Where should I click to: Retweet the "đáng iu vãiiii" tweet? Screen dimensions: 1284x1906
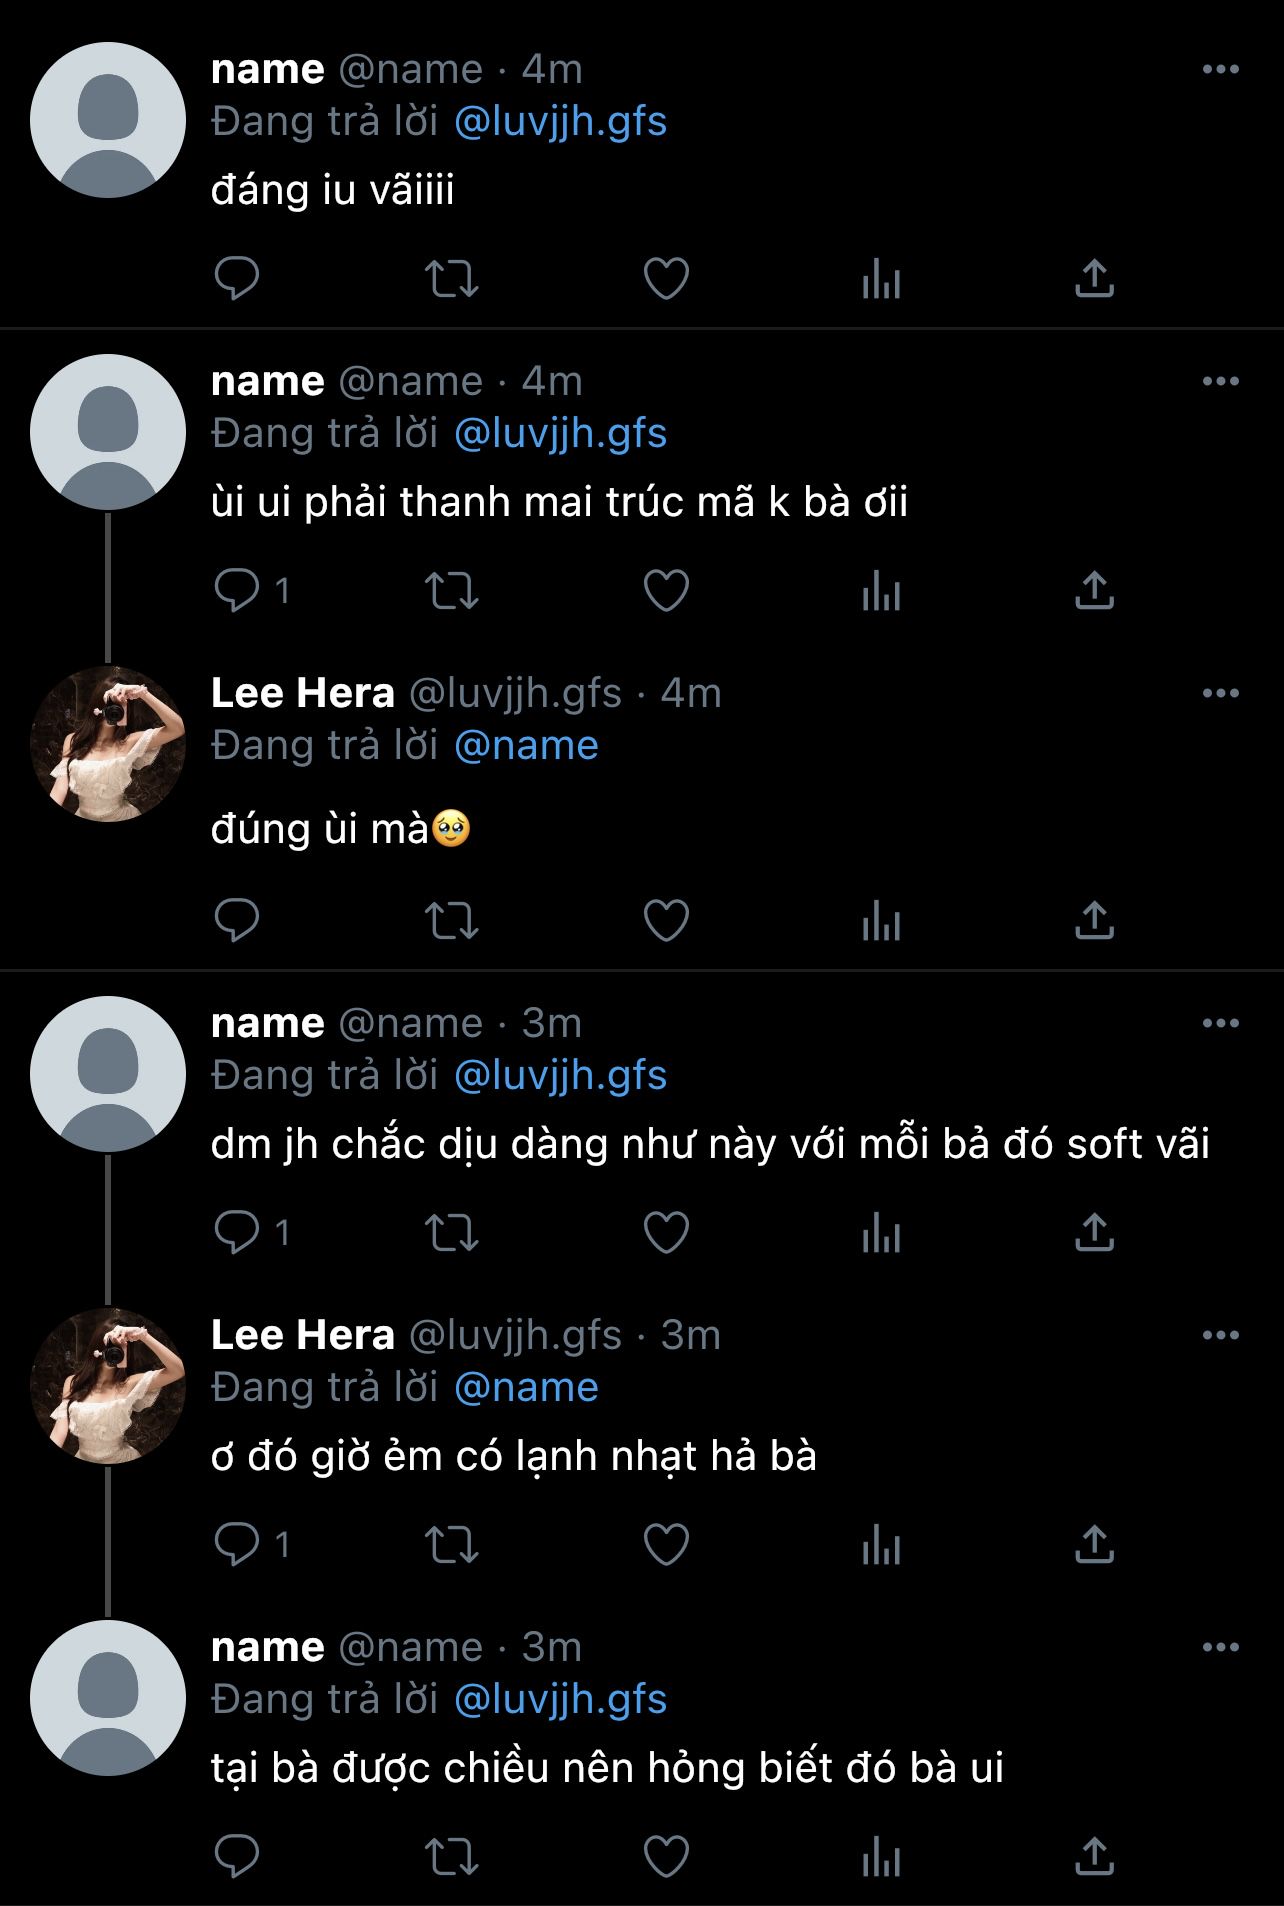[452, 278]
